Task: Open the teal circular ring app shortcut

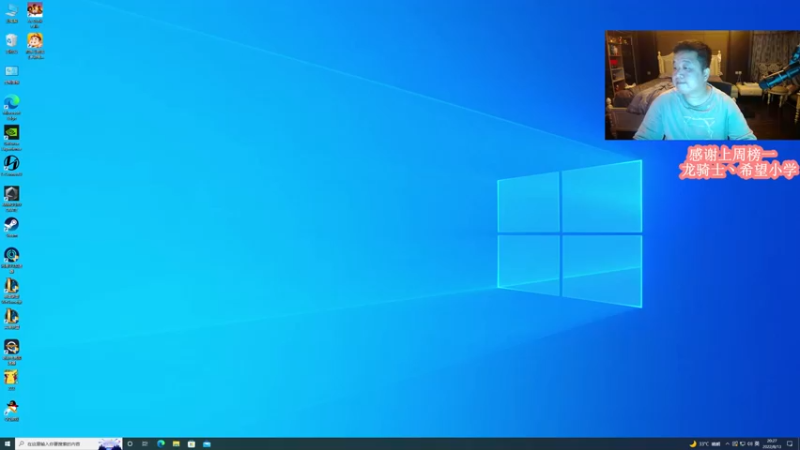Action: tap(11, 260)
